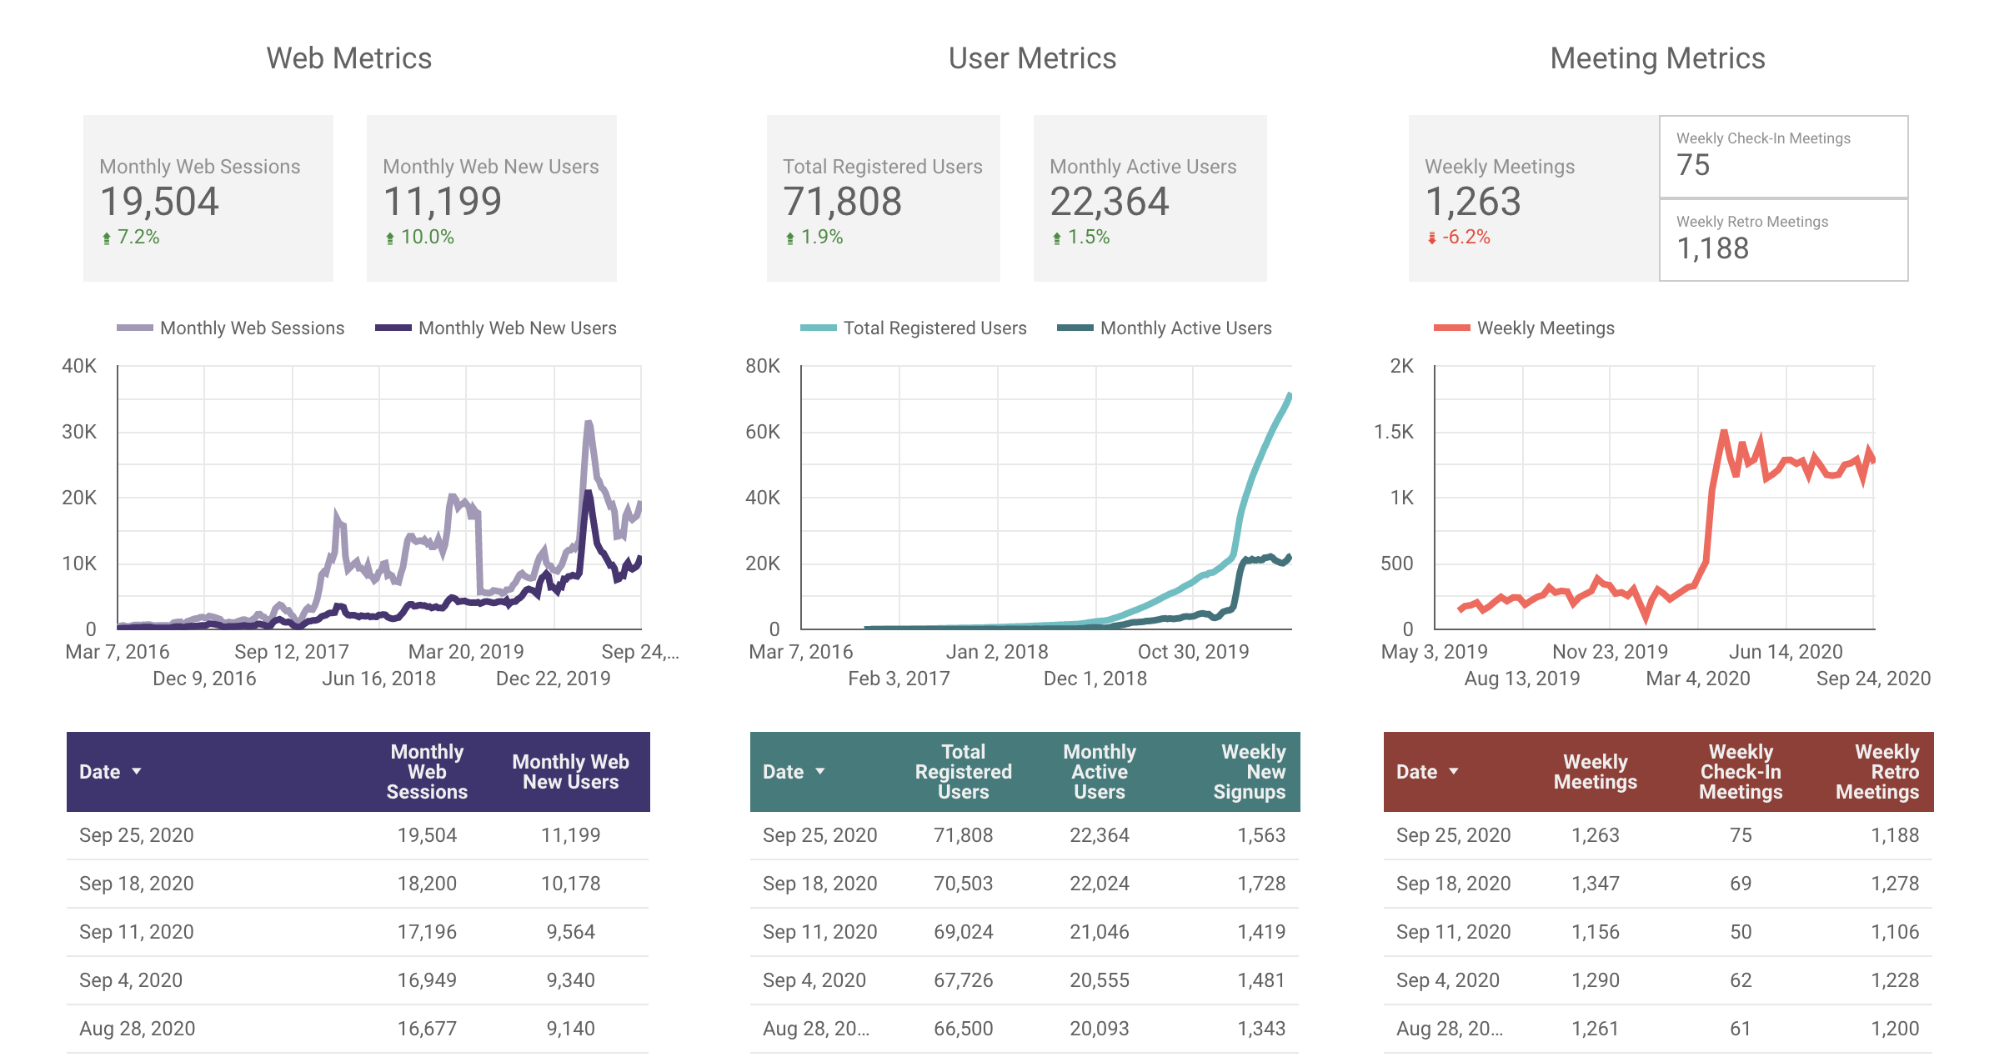This screenshot has height=1064, width=1999.
Task: Click the 16,949 web sessions cell
Action: coord(427,980)
